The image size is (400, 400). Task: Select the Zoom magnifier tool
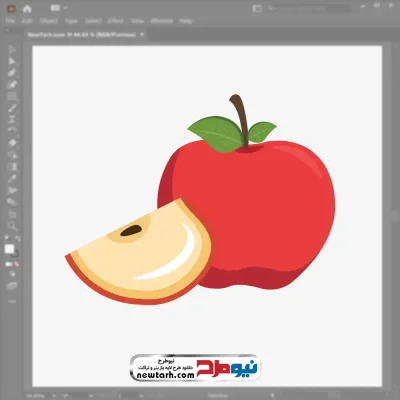point(12,226)
